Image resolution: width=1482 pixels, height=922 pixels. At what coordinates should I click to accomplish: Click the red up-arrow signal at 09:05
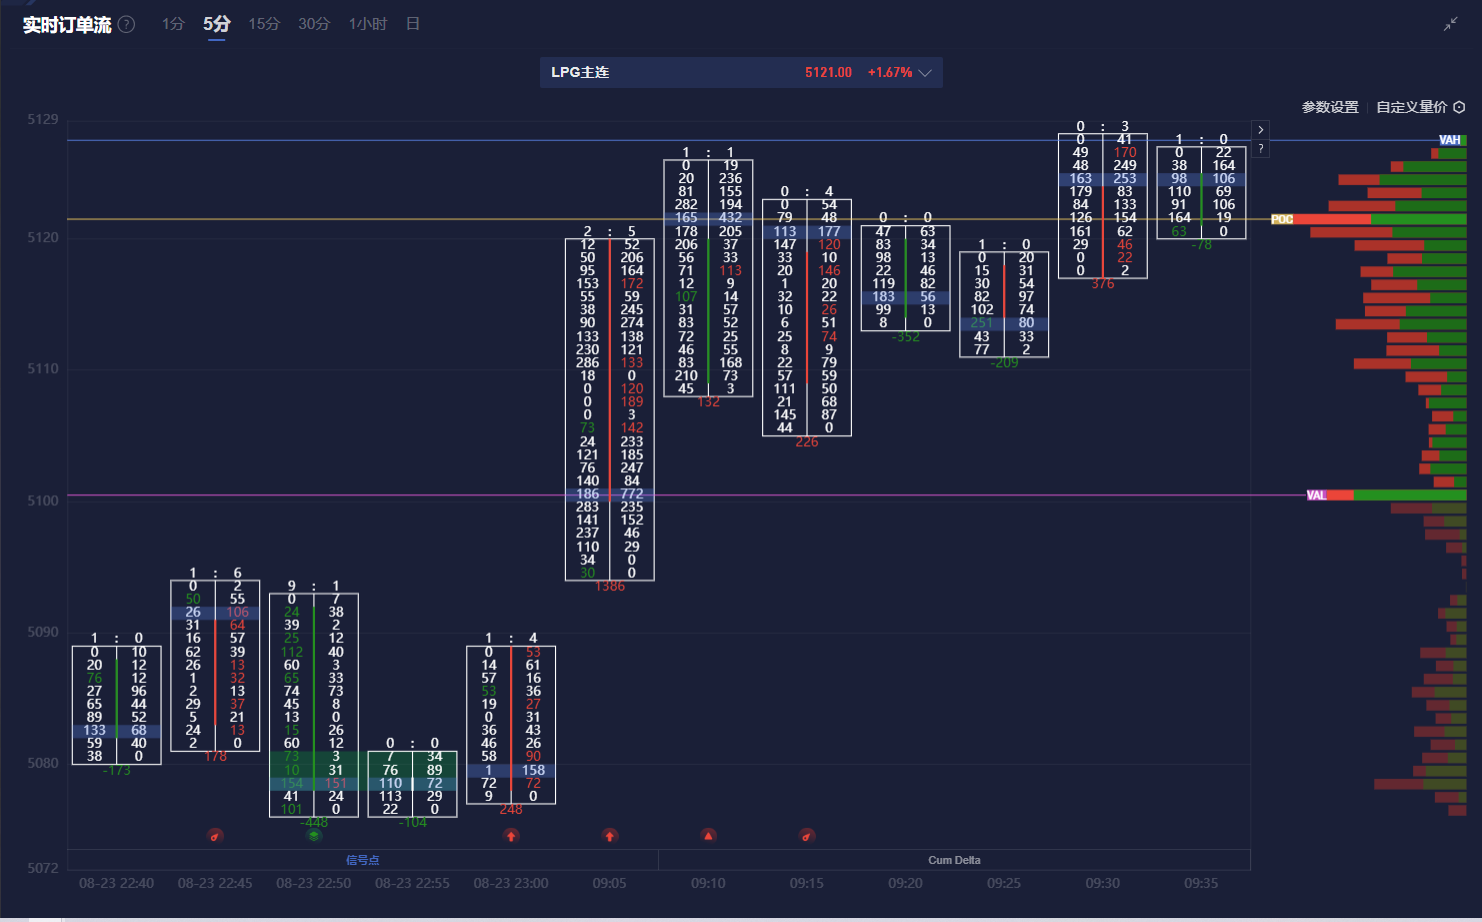click(610, 835)
